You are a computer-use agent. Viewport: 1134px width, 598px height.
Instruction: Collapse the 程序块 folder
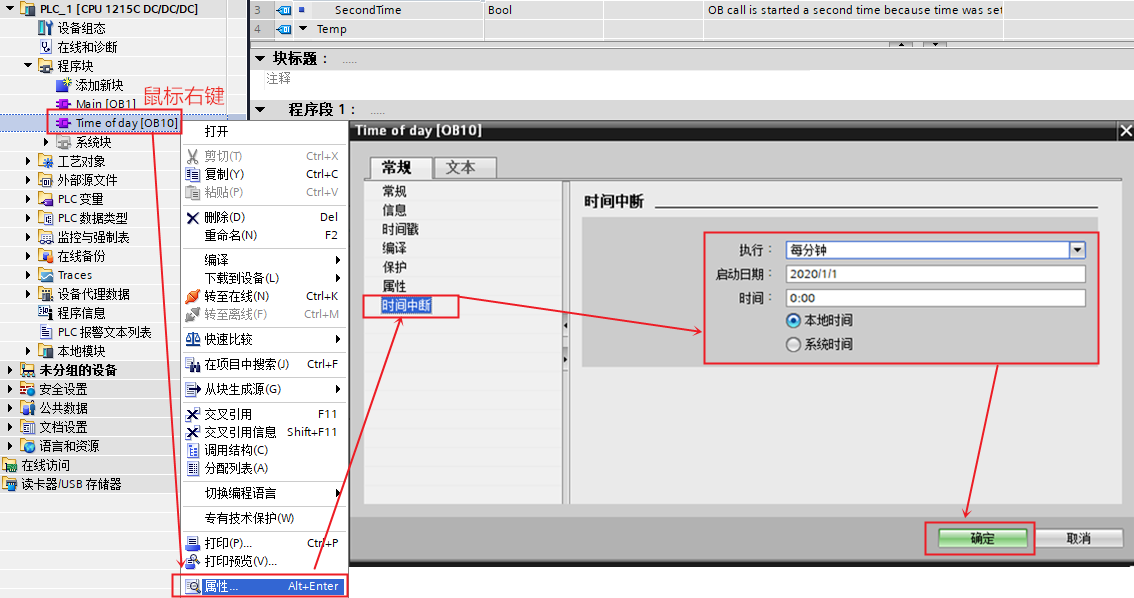pos(28,66)
